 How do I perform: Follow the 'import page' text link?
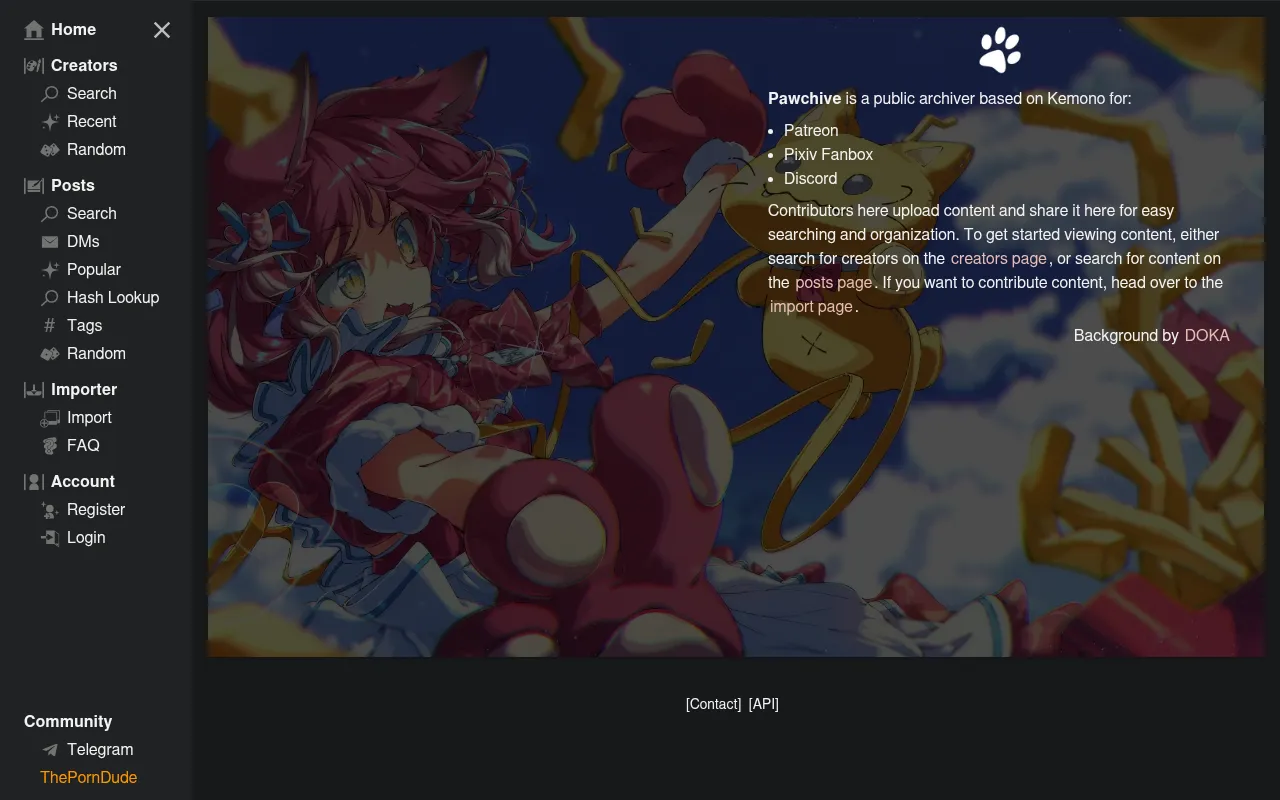(x=811, y=307)
